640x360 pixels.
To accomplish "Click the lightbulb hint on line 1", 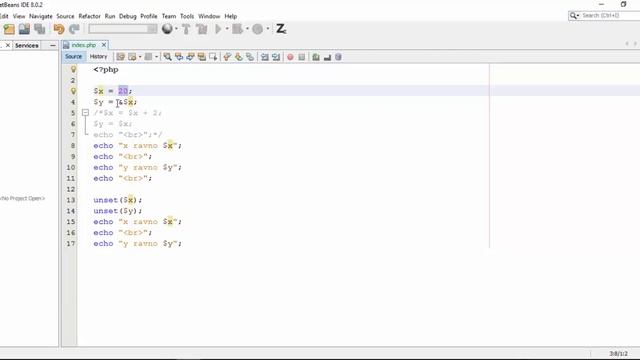I will [73, 69].
